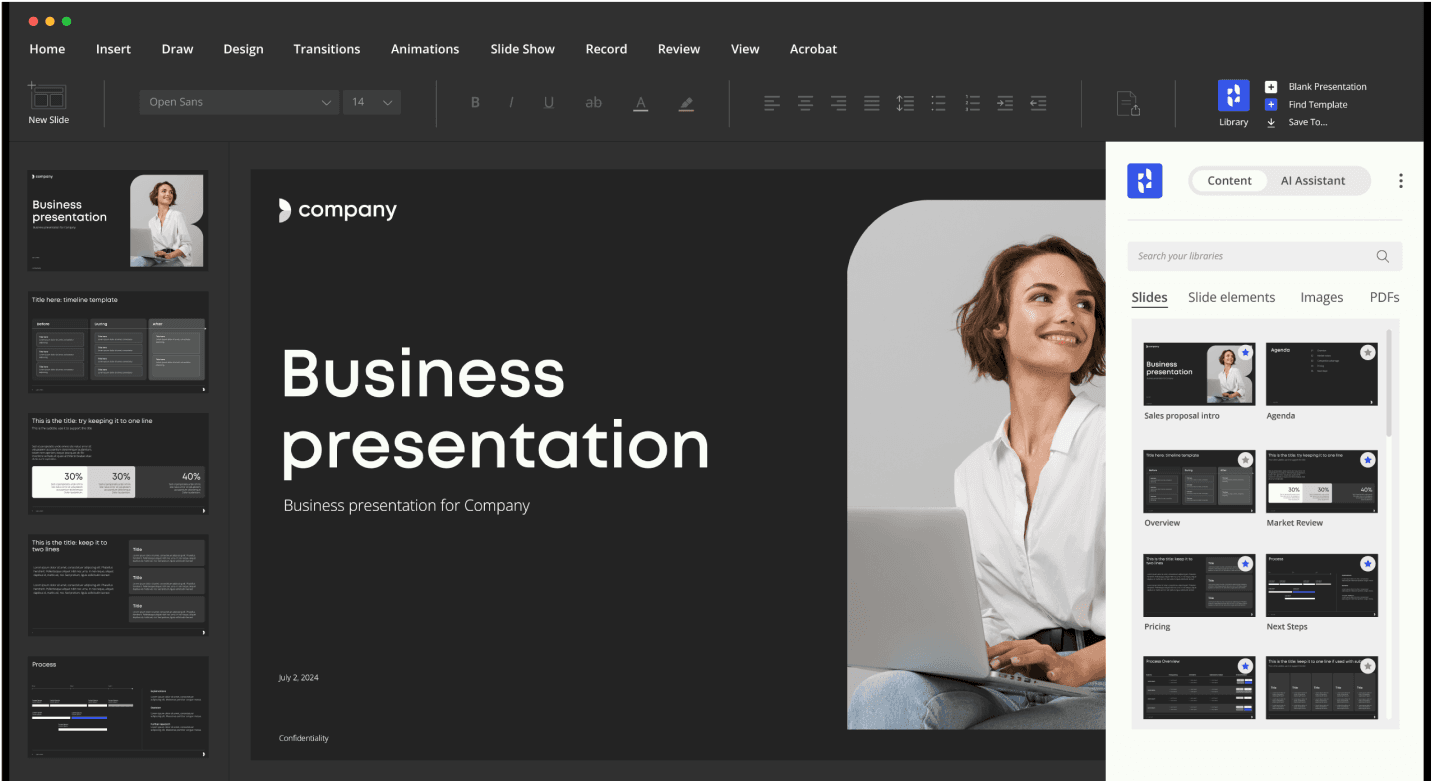The width and height of the screenshot is (1431, 781).
Task: Center align text using the toolbar icon
Action: [805, 103]
